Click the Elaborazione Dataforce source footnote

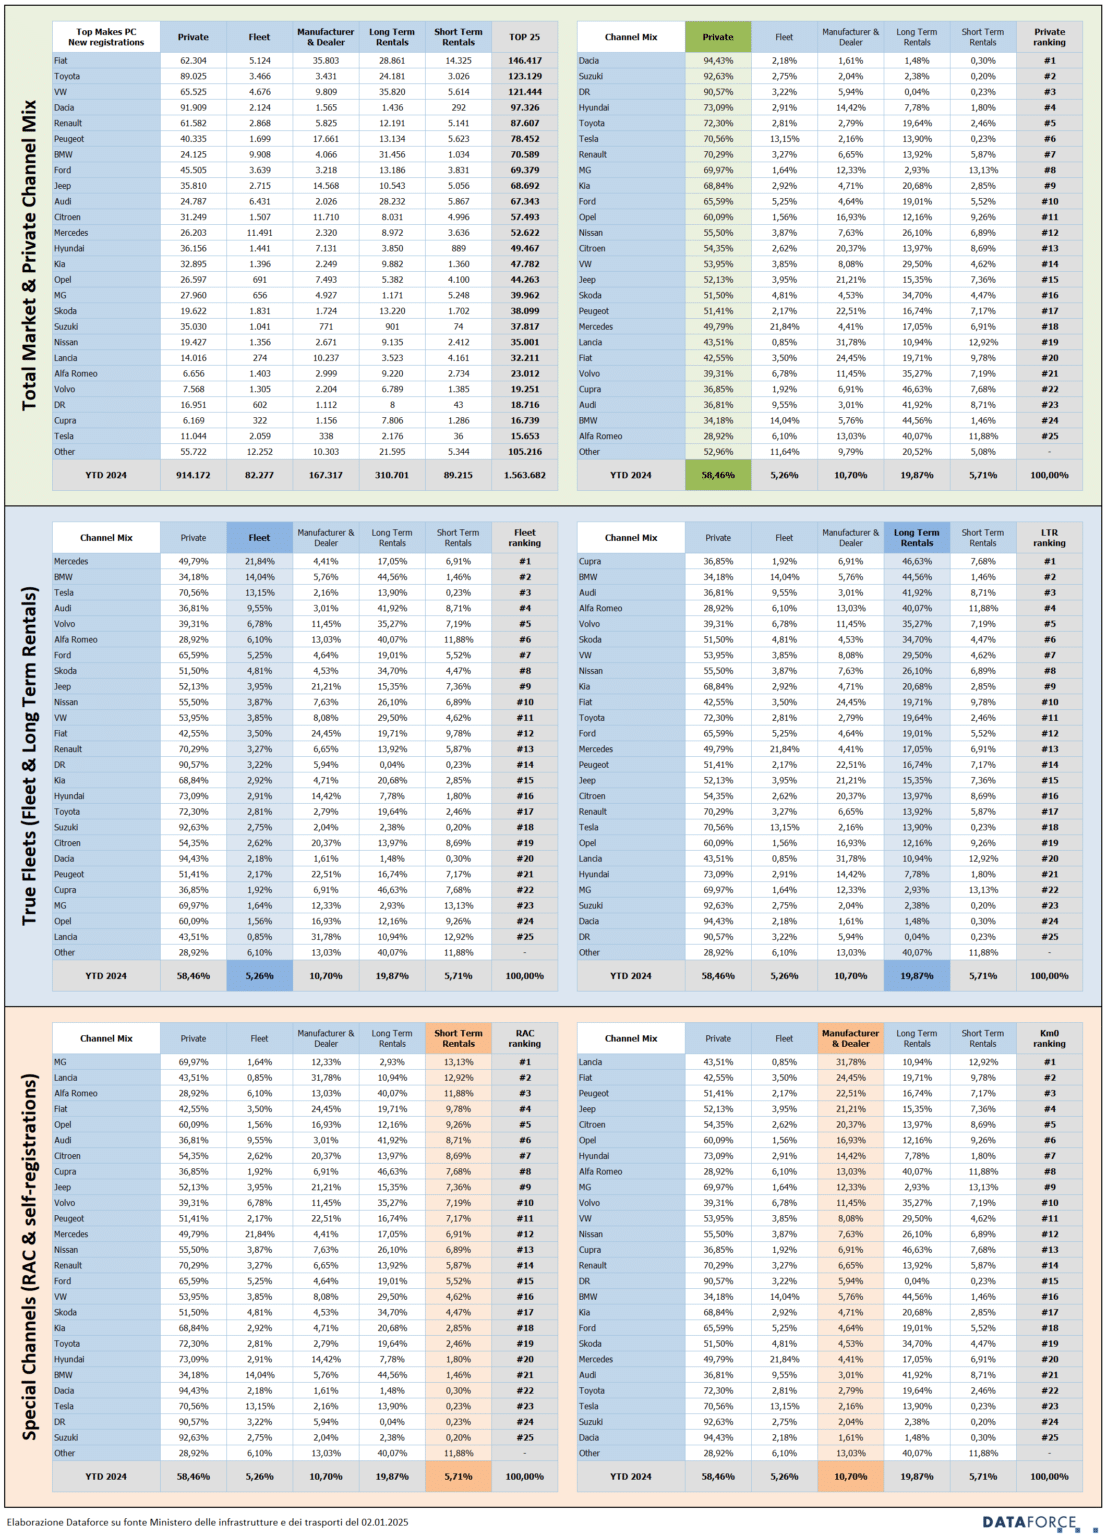[208, 1522]
